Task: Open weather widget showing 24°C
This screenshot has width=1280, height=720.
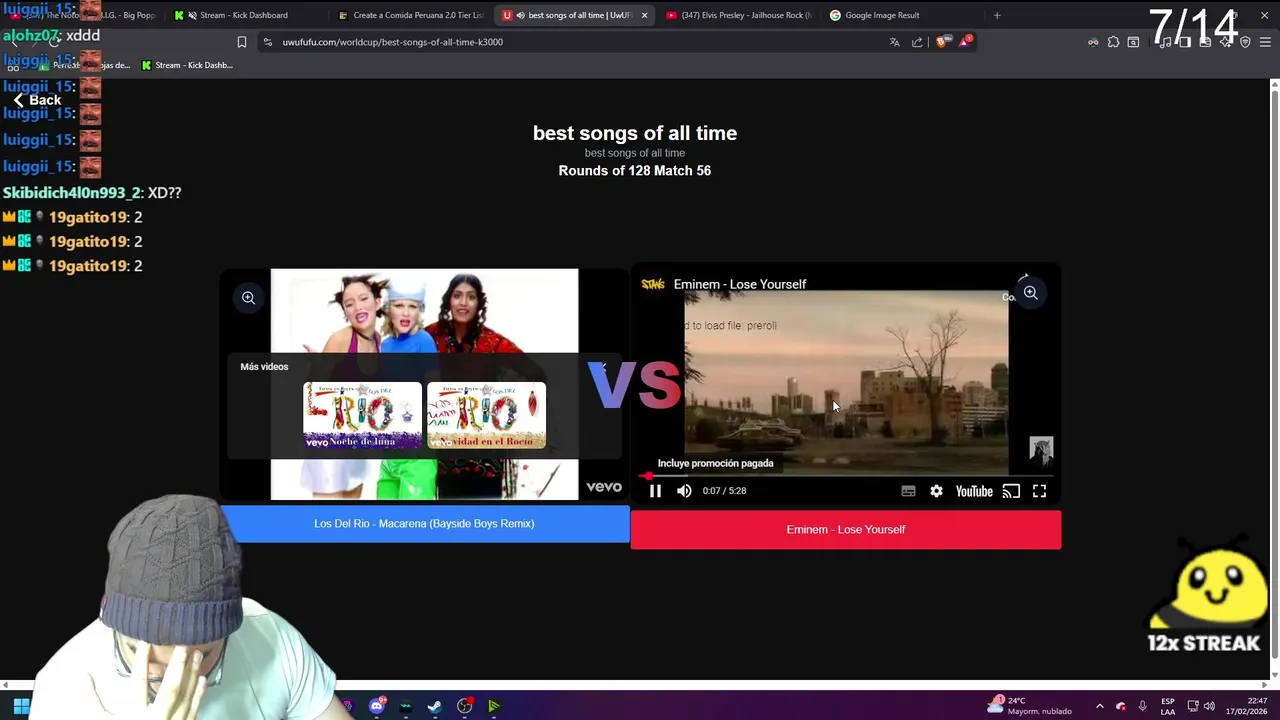Action: (x=1030, y=706)
